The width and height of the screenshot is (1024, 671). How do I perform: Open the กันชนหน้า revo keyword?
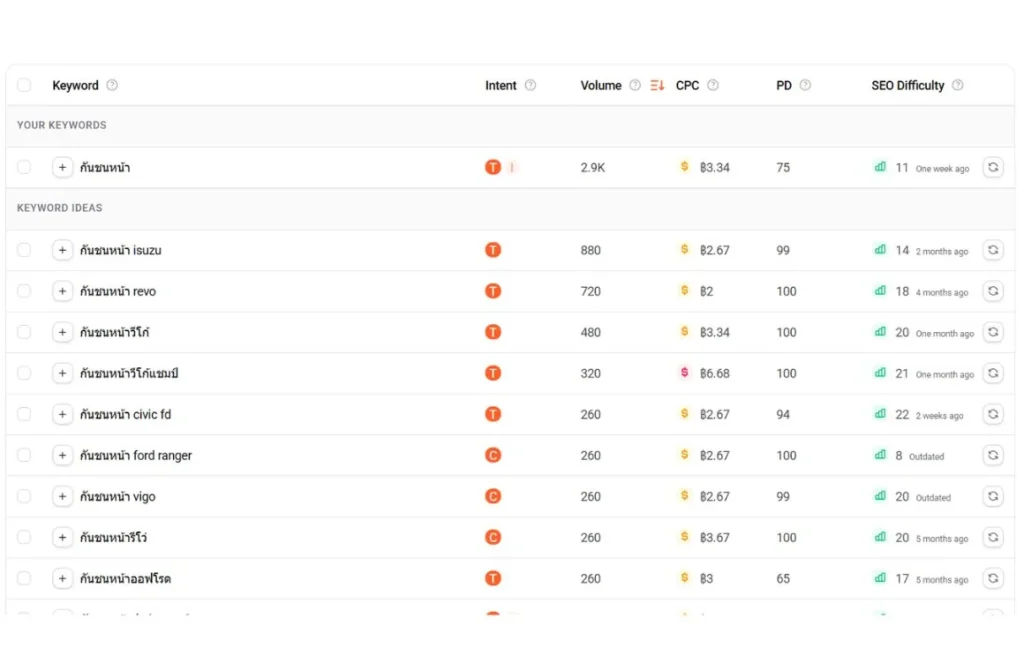[x=118, y=291]
